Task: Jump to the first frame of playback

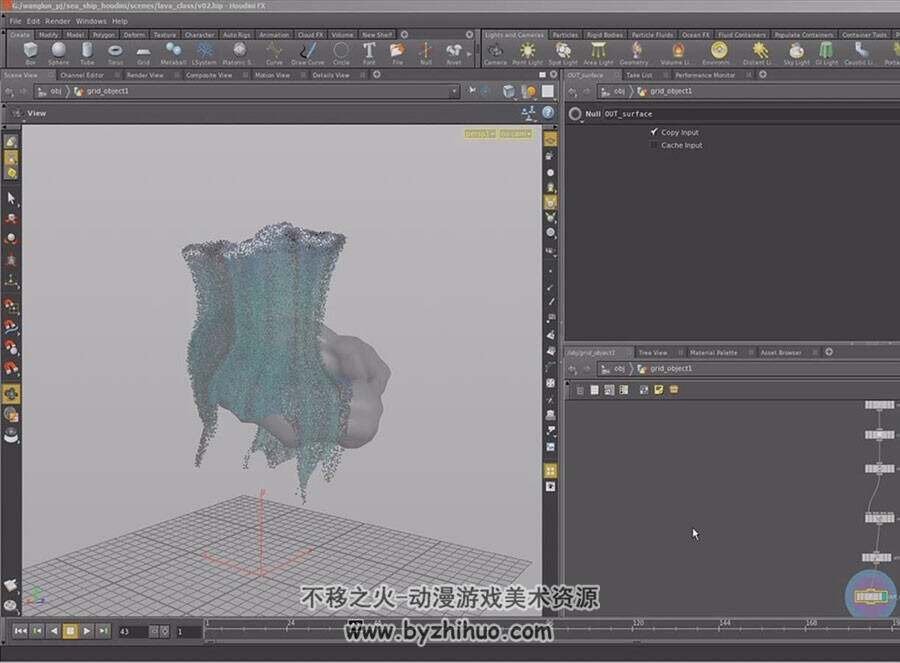Action: (21, 631)
